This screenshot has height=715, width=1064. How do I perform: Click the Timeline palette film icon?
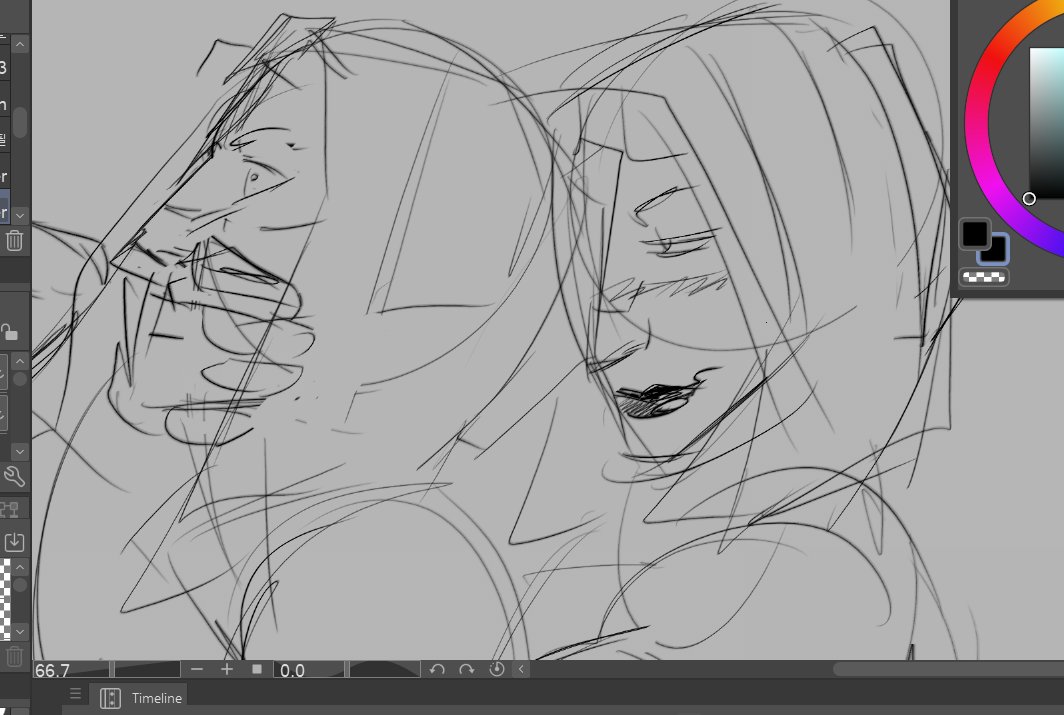110,698
